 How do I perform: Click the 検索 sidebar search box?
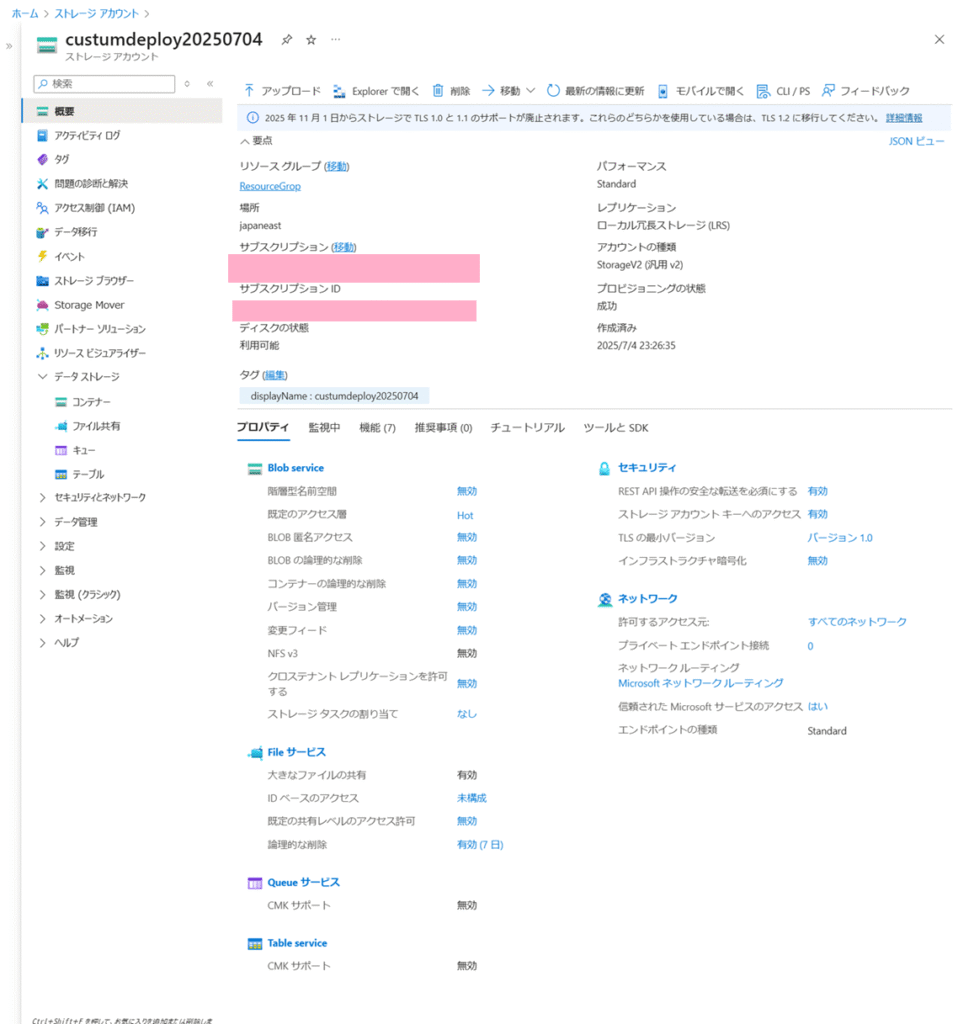[x=104, y=84]
